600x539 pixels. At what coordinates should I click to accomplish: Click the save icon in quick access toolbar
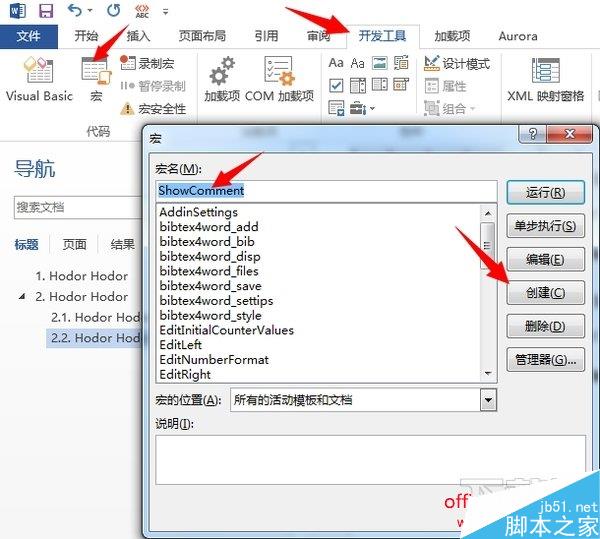pyautogui.click(x=46, y=11)
